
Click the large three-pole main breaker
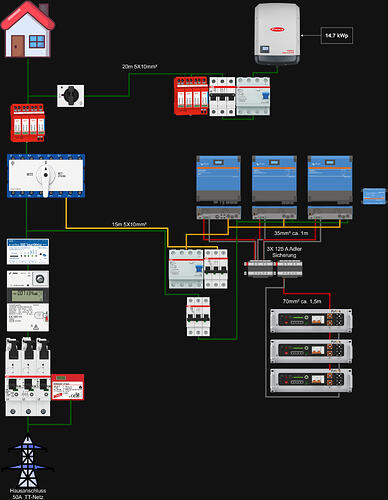pyautogui.click(x=28, y=377)
